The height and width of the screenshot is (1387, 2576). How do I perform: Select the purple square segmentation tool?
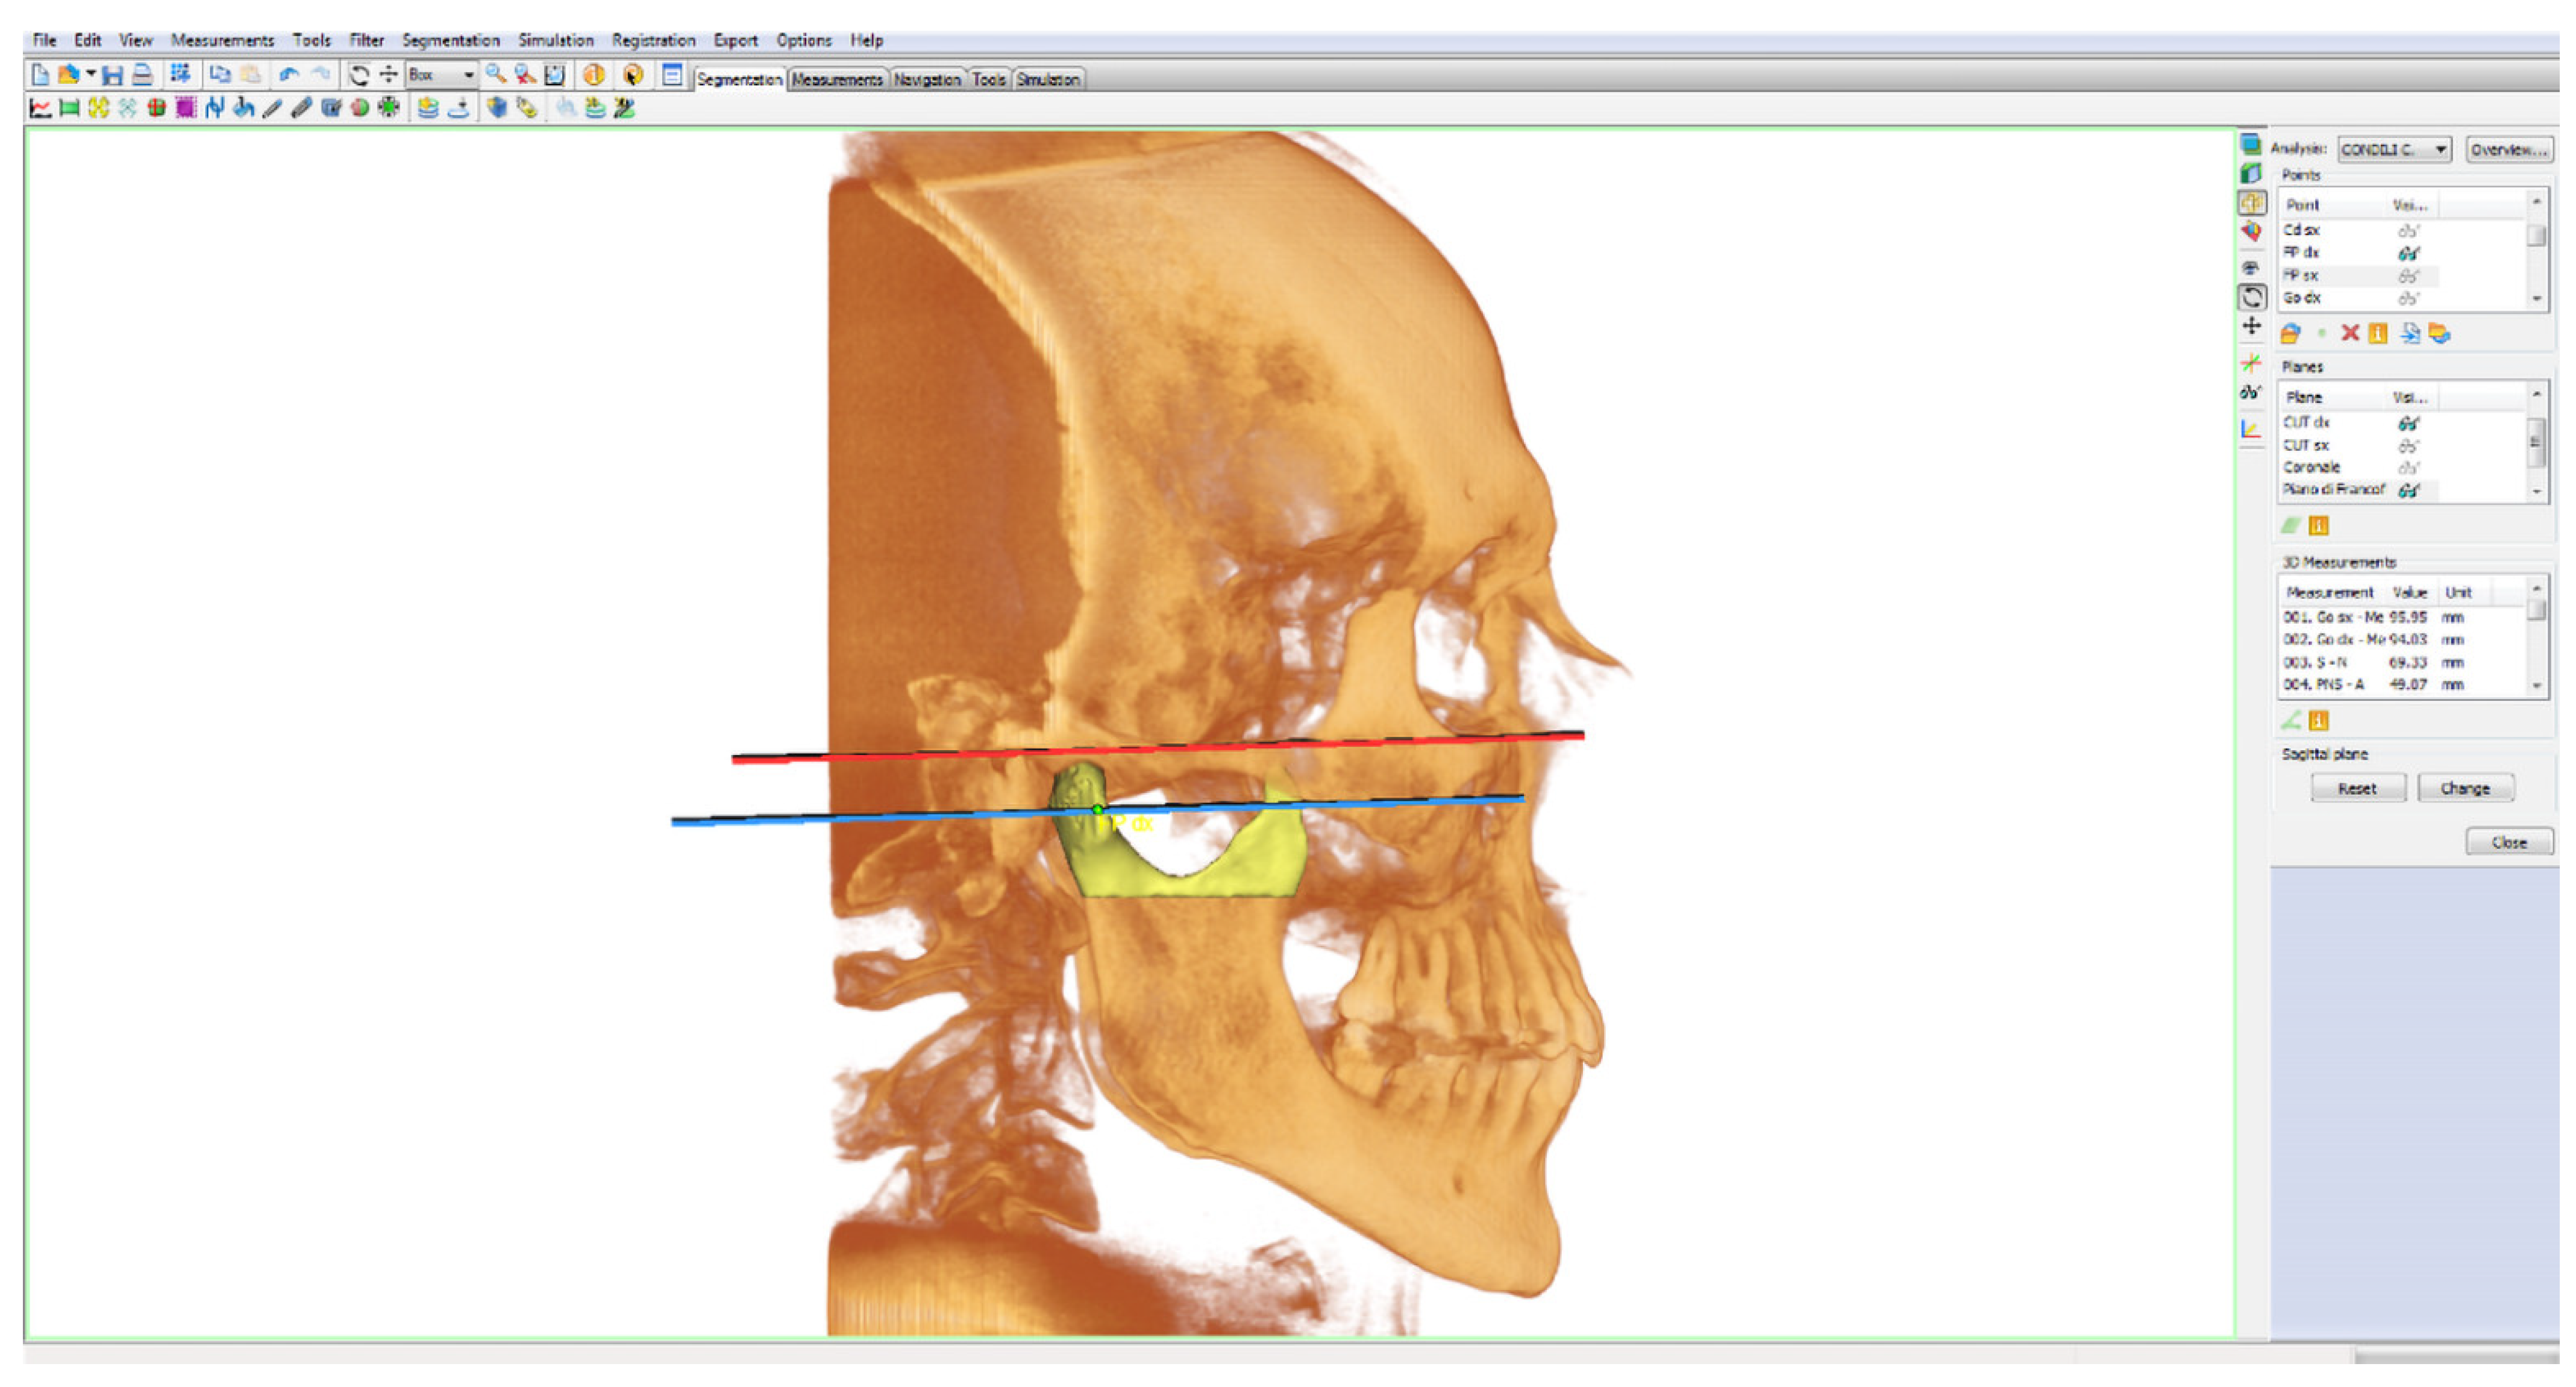pyautogui.click(x=186, y=108)
